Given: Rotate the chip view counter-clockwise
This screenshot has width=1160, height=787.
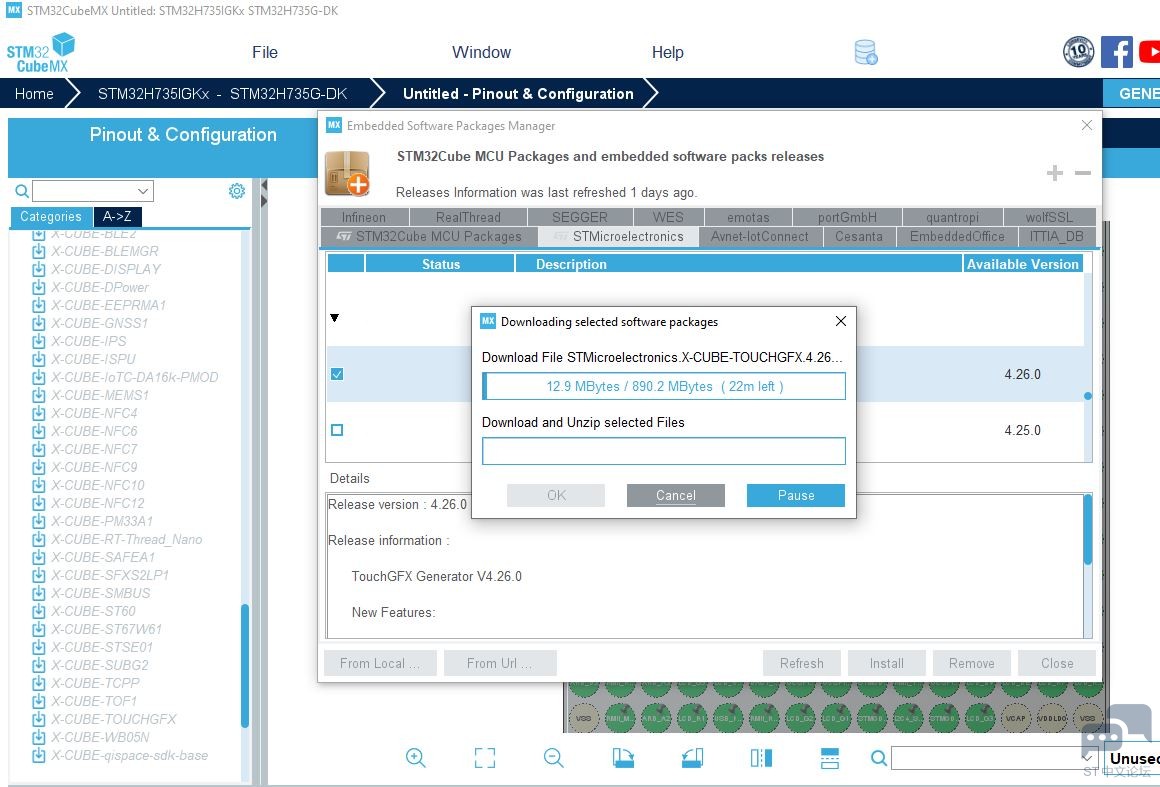Looking at the screenshot, I should pos(692,758).
